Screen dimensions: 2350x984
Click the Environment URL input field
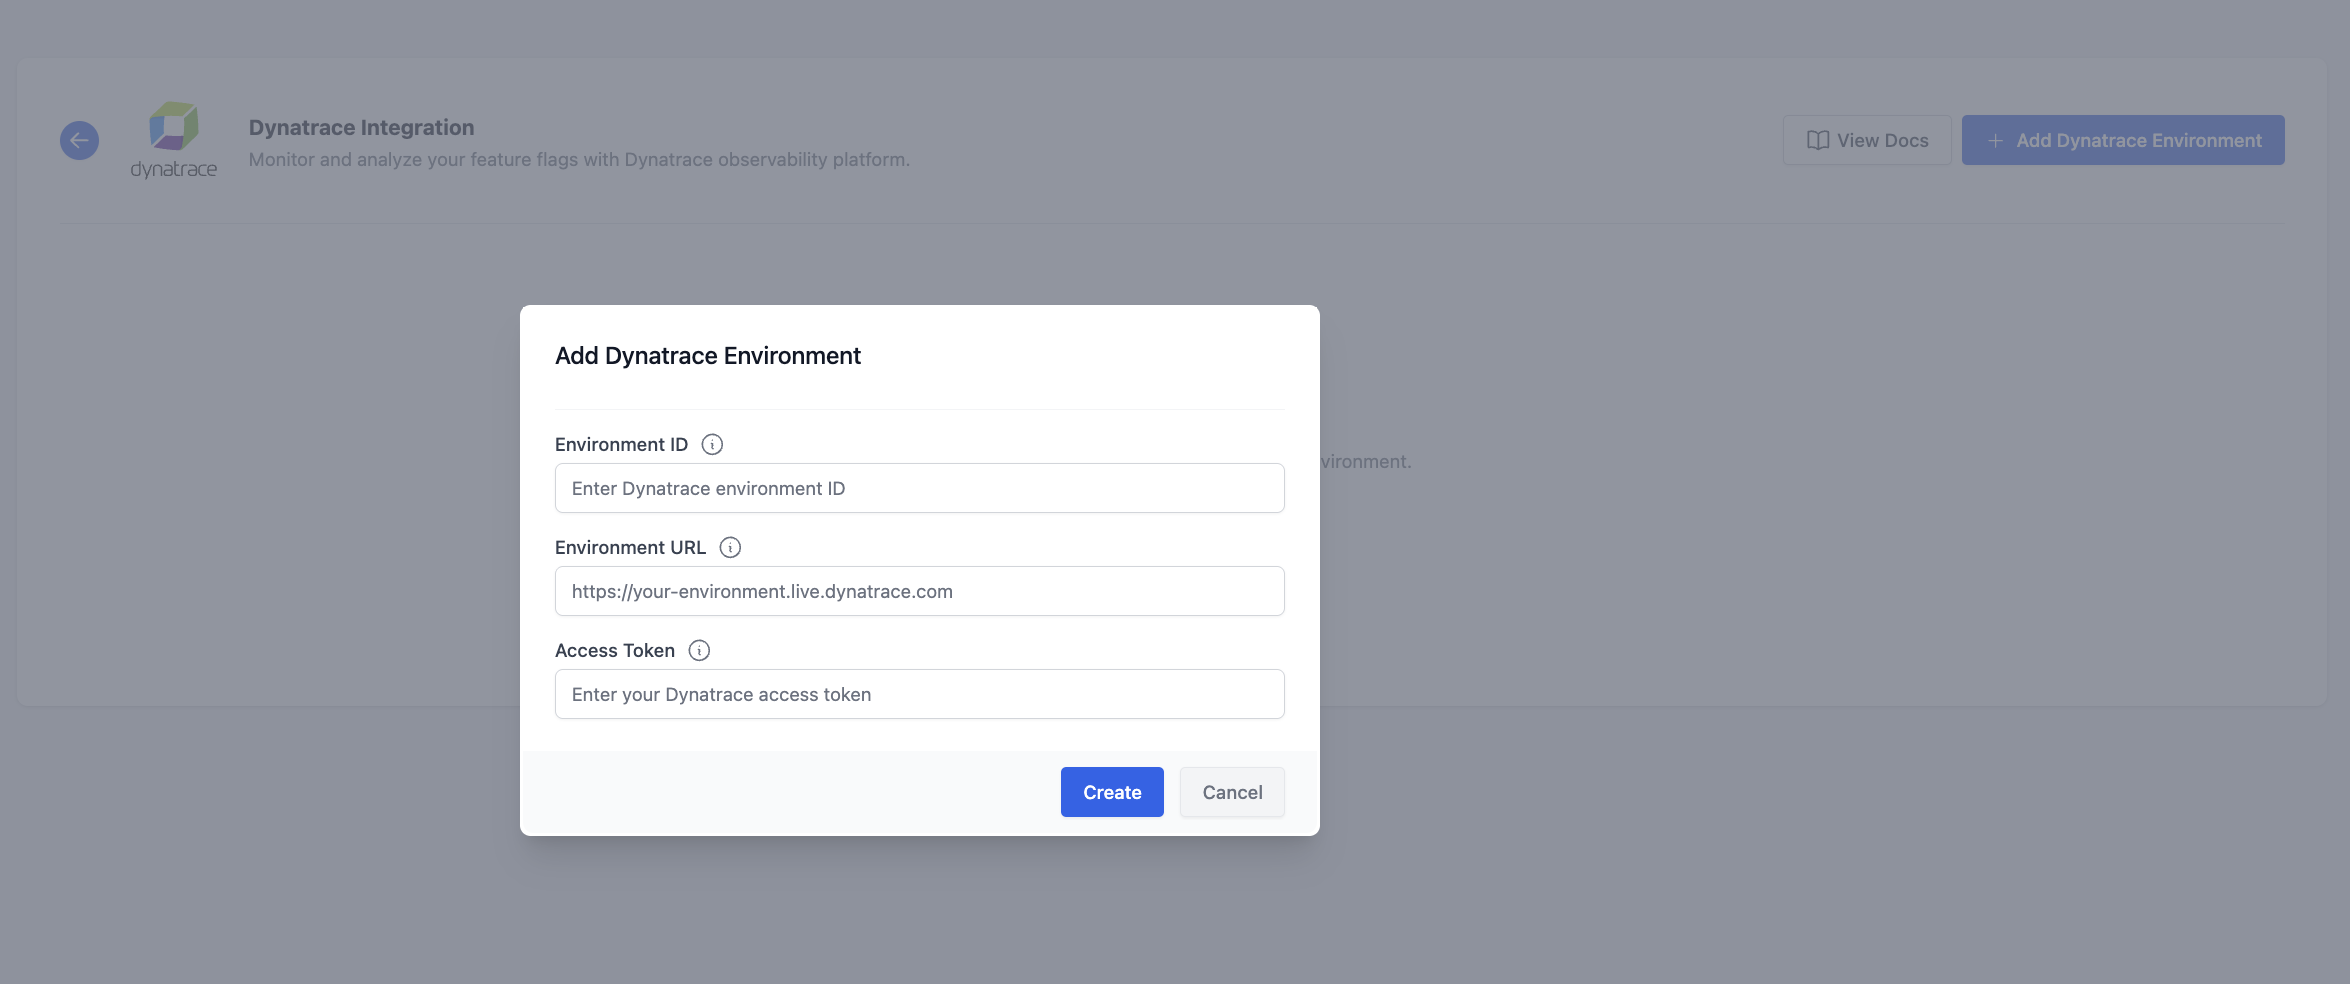(919, 591)
